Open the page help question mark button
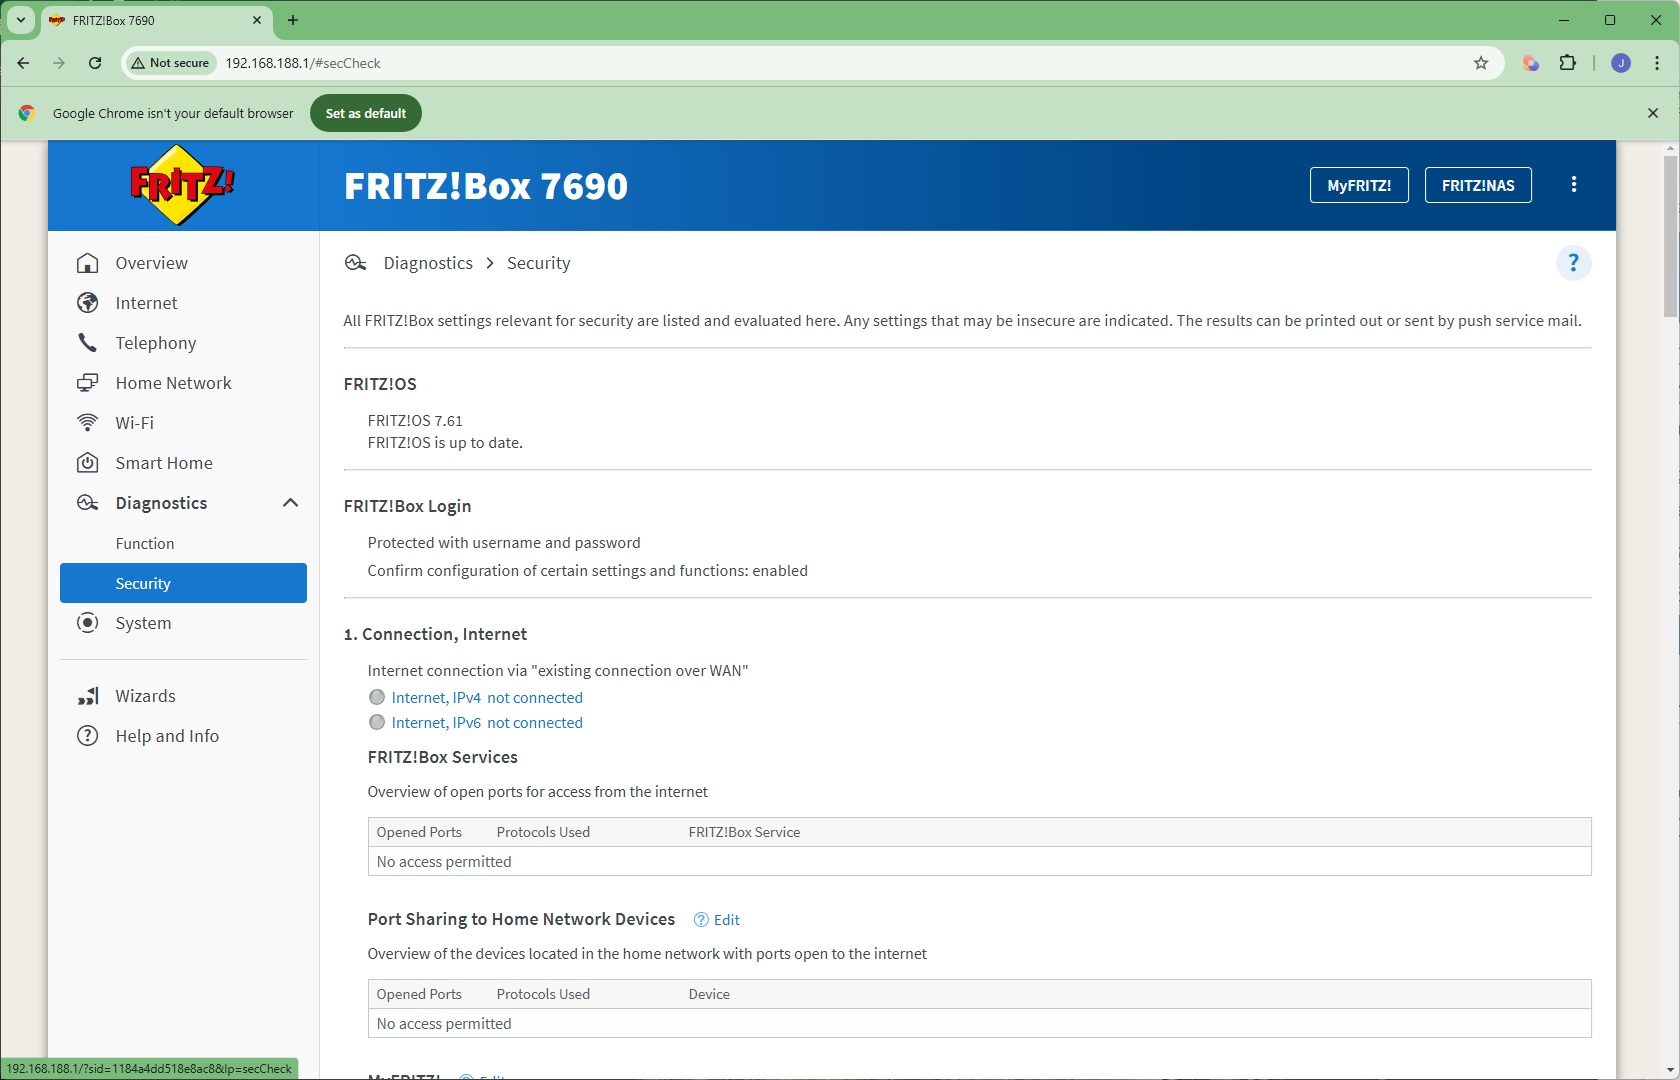This screenshot has width=1680, height=1080. (x=1573, y=263)
